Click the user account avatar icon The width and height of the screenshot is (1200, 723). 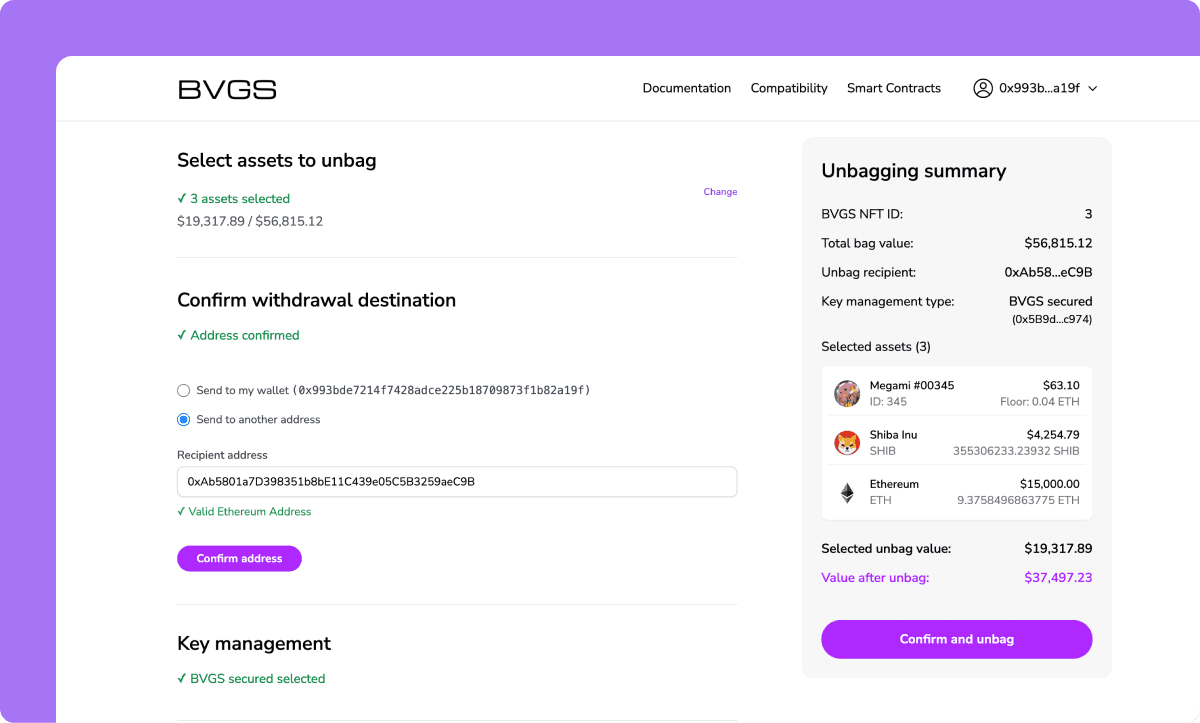(x=983, y=88)
